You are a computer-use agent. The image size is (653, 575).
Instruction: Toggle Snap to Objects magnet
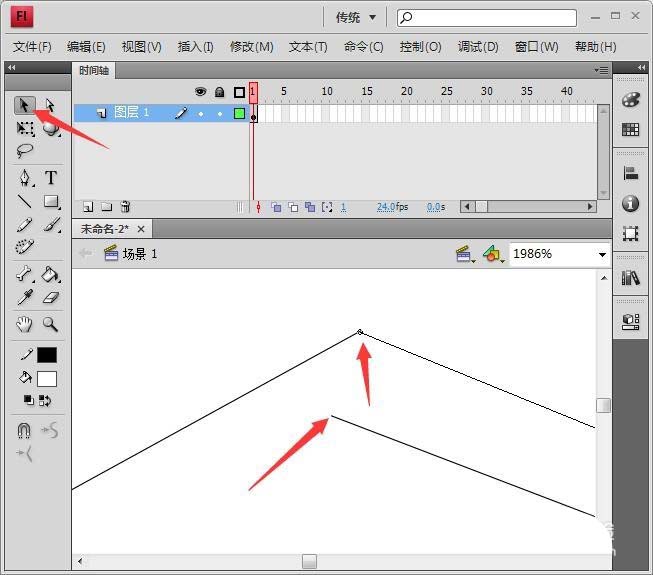(x=24, y=431)
